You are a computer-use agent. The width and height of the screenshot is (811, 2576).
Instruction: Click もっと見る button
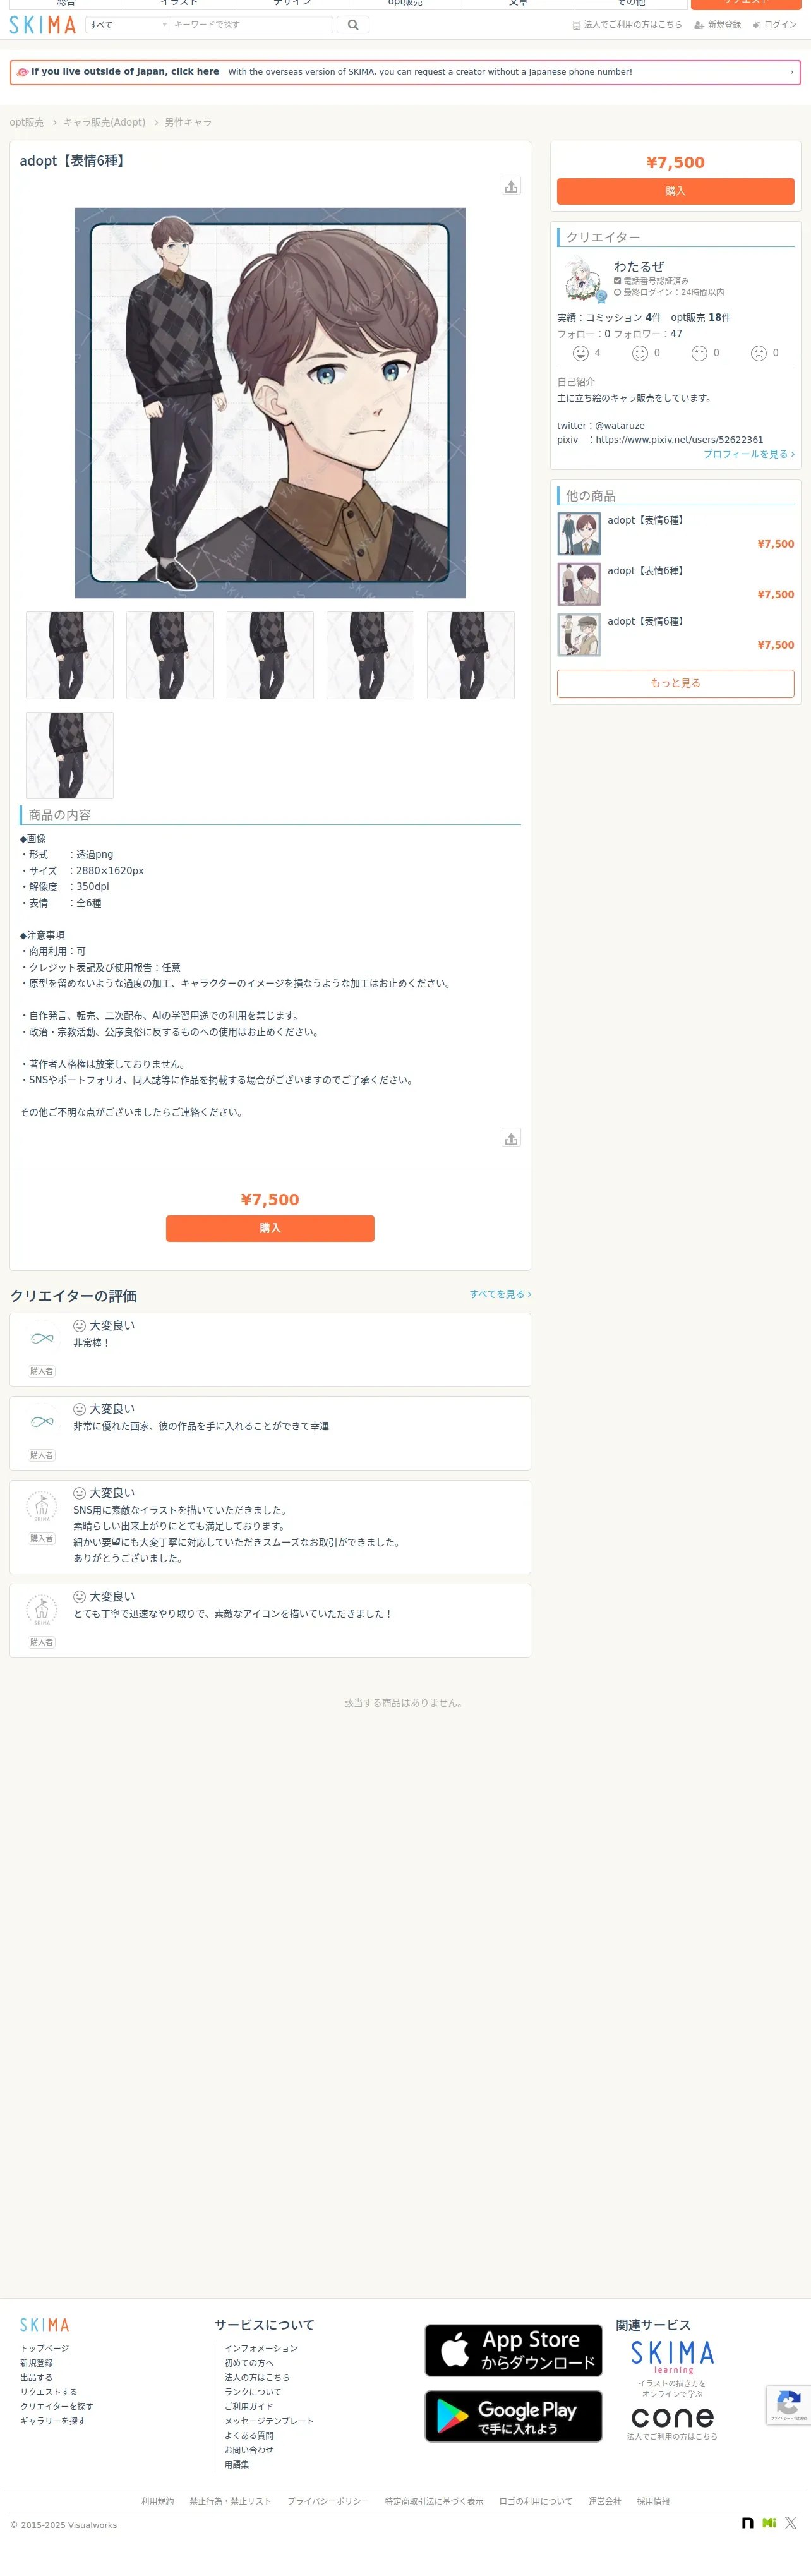pyautogui.click(x=675, y=683)
